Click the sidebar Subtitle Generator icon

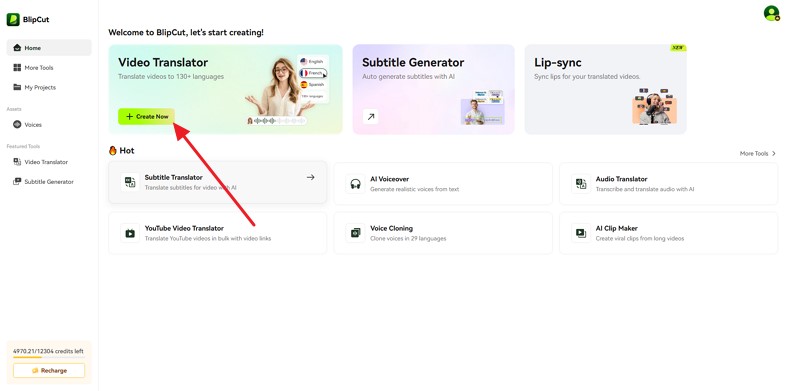point(17,181)
